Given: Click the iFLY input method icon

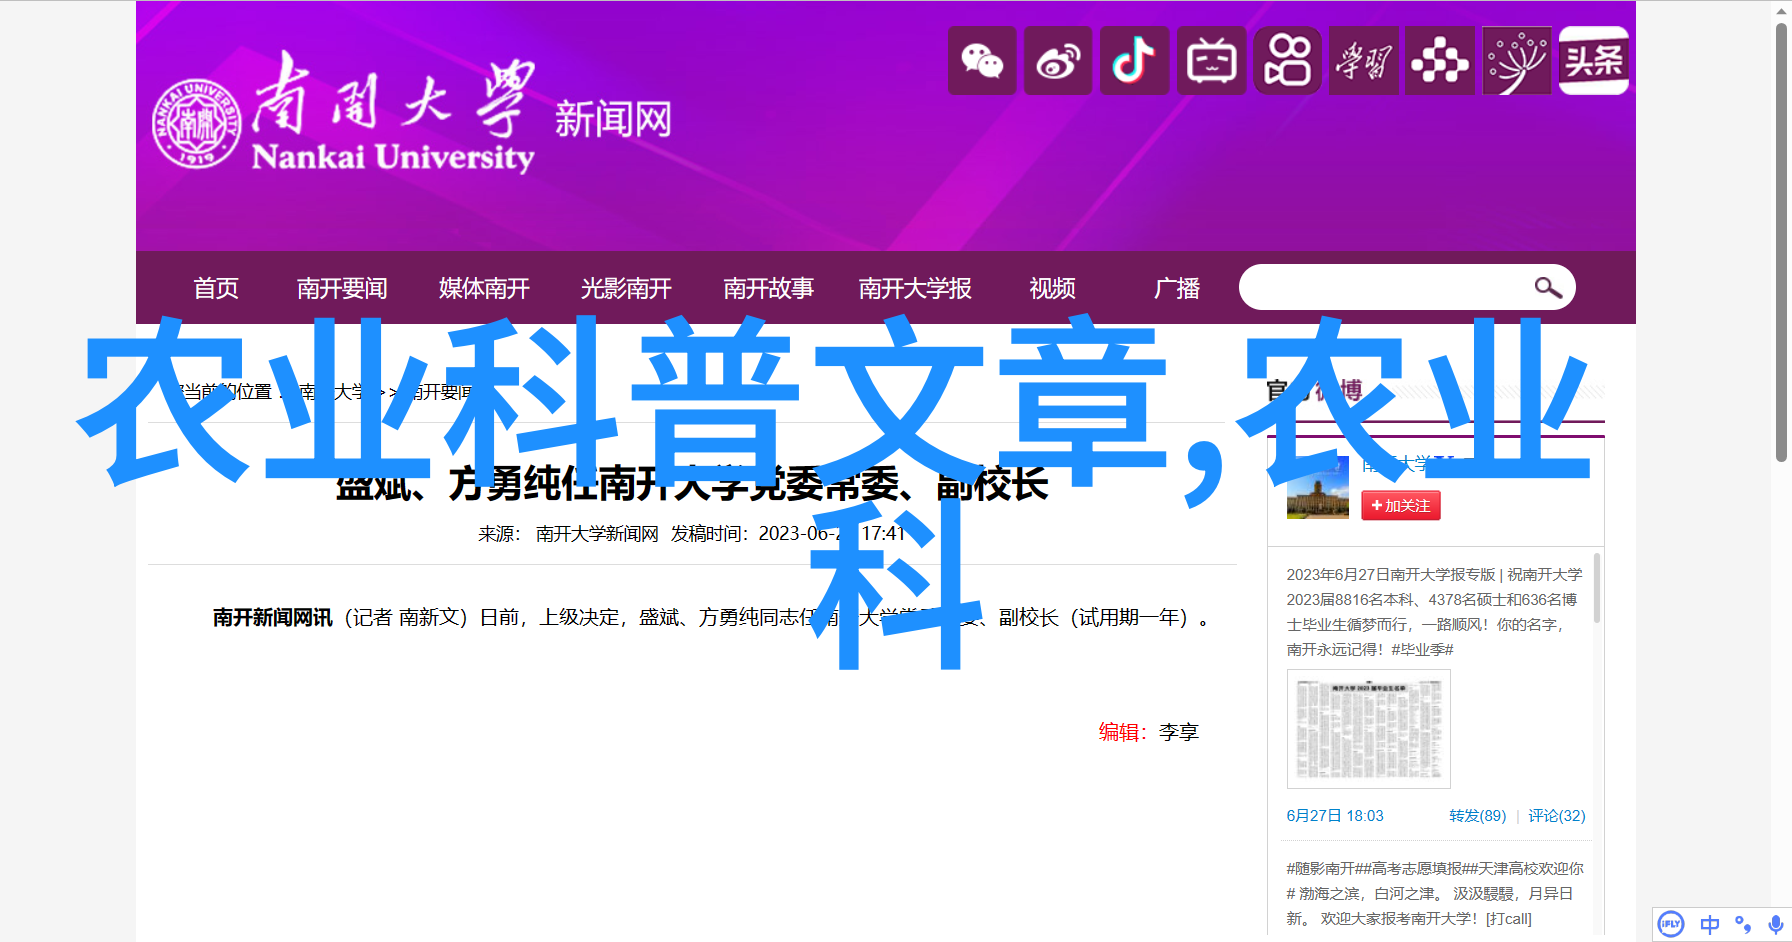Looking at the screenshot, I should pos(1671,923).
